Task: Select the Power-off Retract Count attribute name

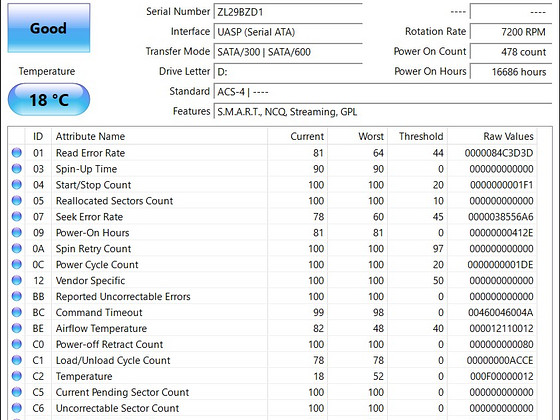Action: pyautogui.click(x=109, y=344)
